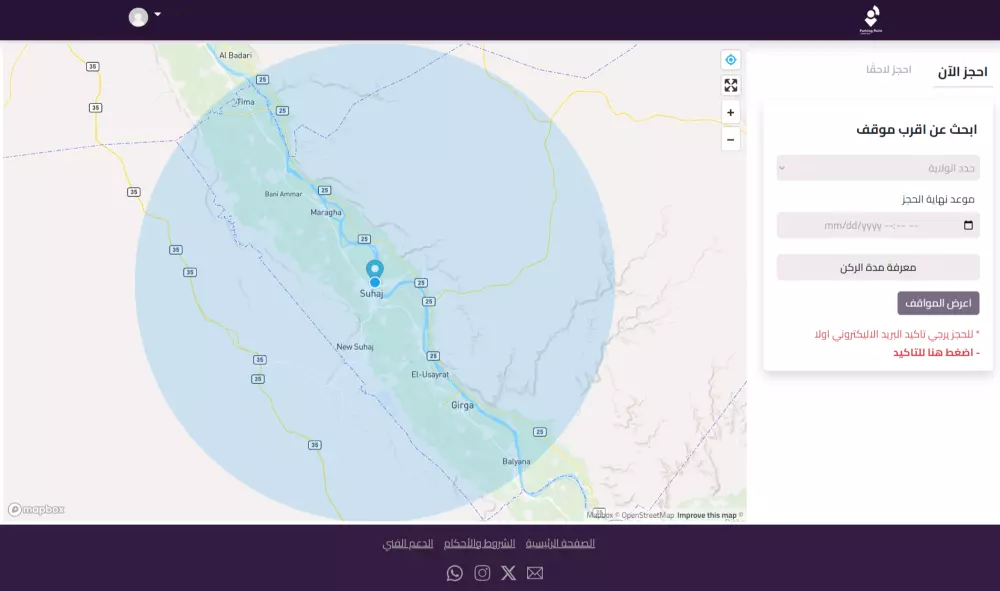Click the ابحث عن اقرب موقف heading
This screenshot has width=1000, height=591.
[x=916, y=129]
